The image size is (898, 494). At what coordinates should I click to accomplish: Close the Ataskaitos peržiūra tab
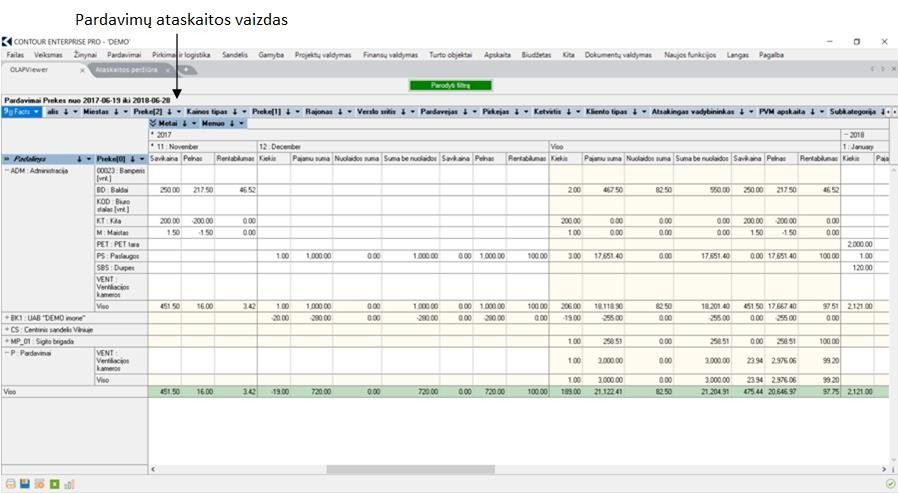click(x=168, y=70)
